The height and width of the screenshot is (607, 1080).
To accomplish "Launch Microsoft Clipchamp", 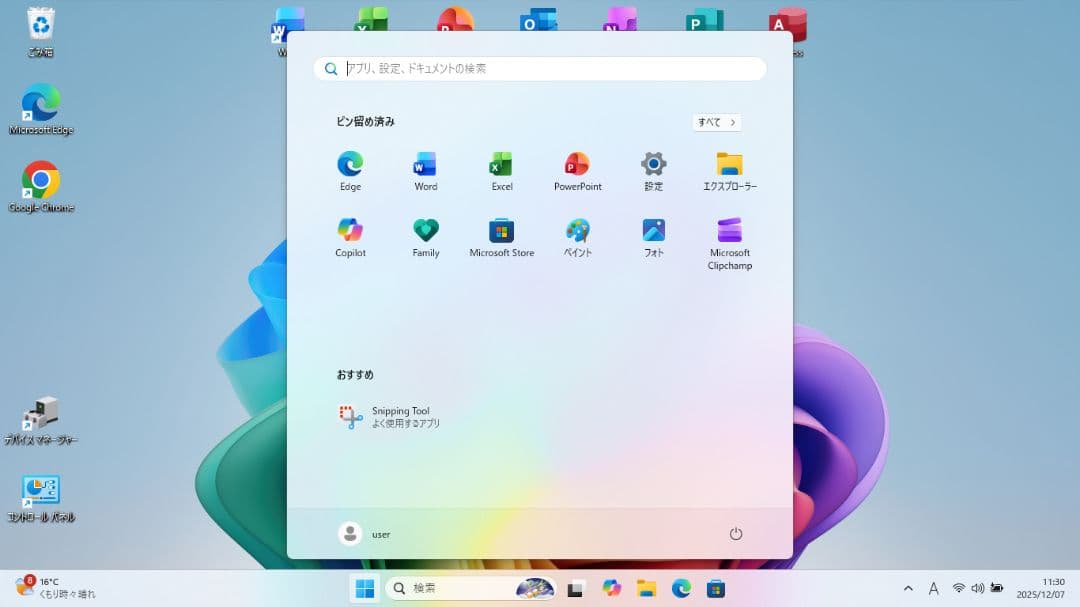I will (x=729, y=237).
